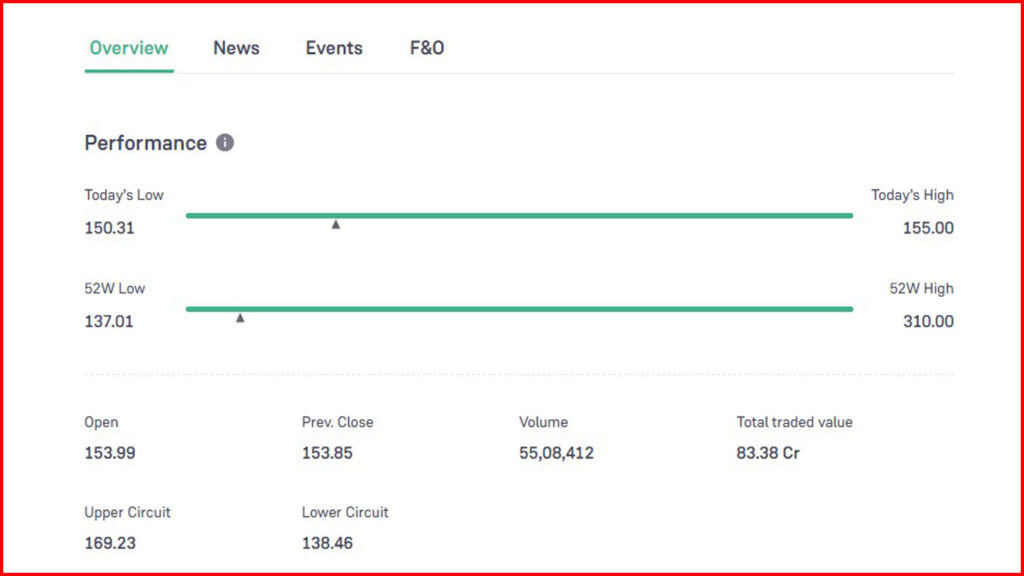
Task: Select 52W High value 310.00
Action: [928, 321]
